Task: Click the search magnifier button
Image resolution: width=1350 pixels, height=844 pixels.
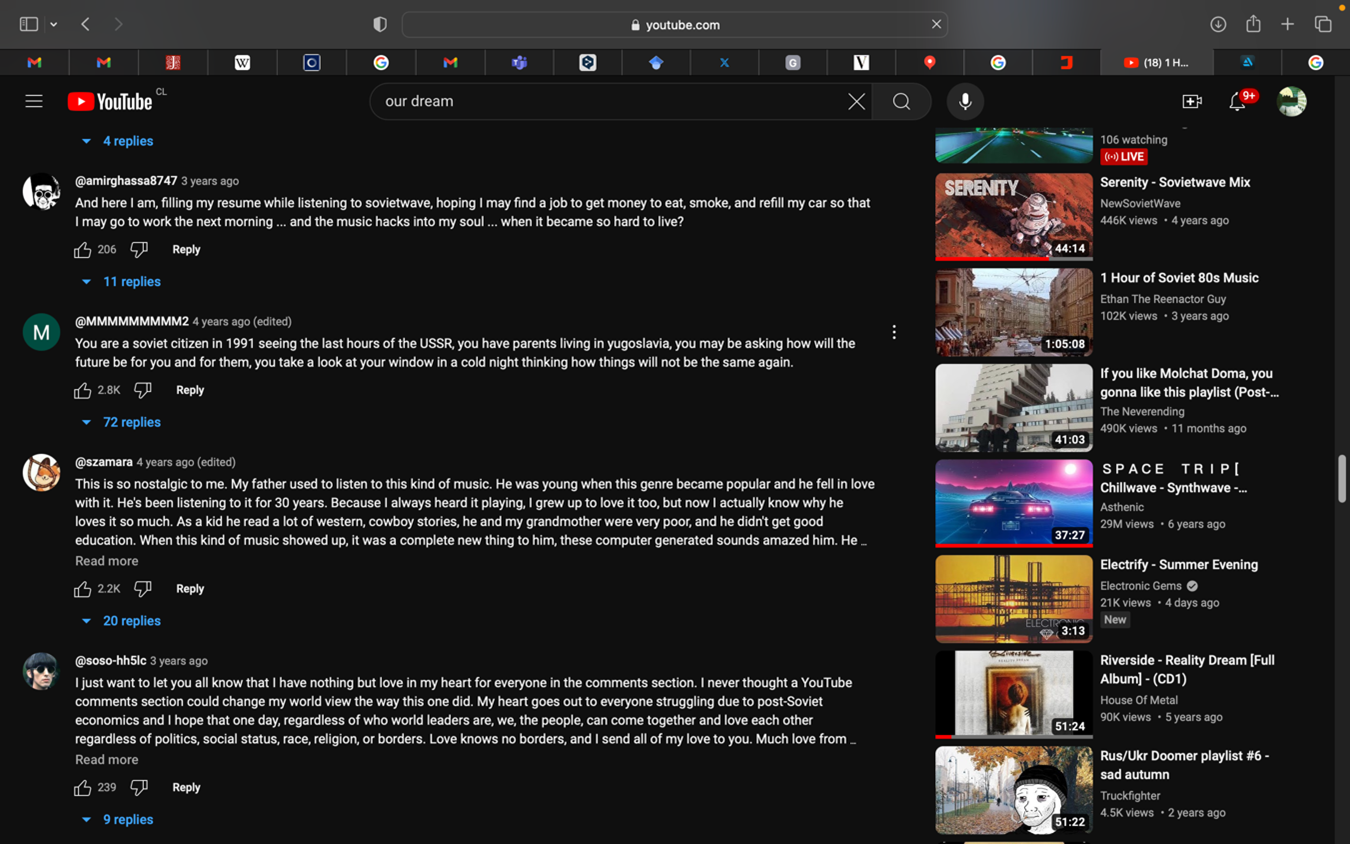Action: tap(901, 101)
